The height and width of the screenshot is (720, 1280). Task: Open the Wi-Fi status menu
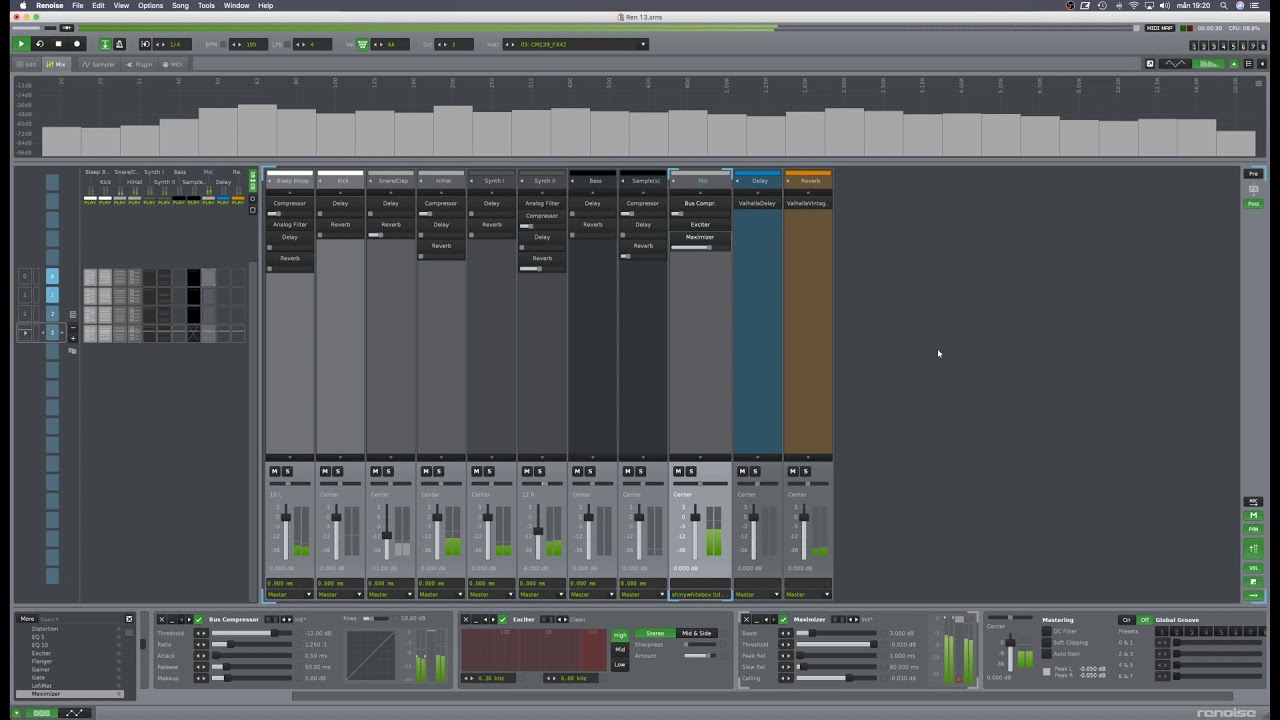(x=1134, y=5)
